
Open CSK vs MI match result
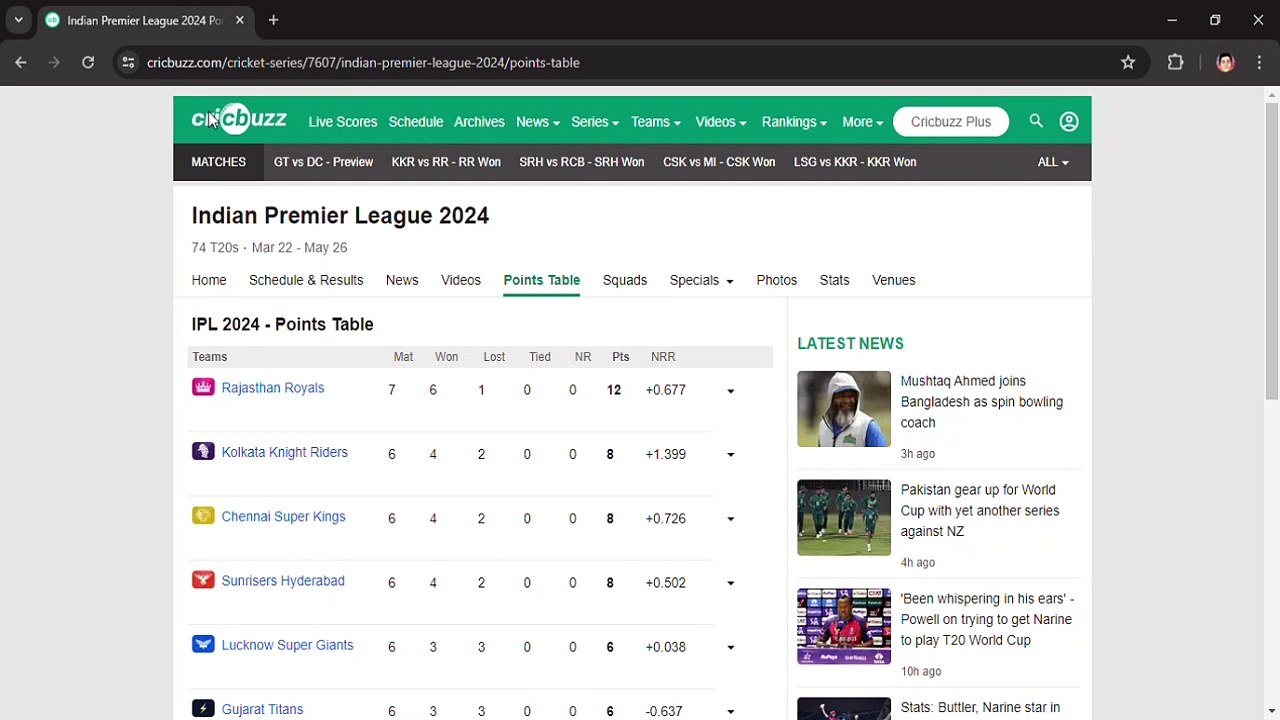(719, 162)
